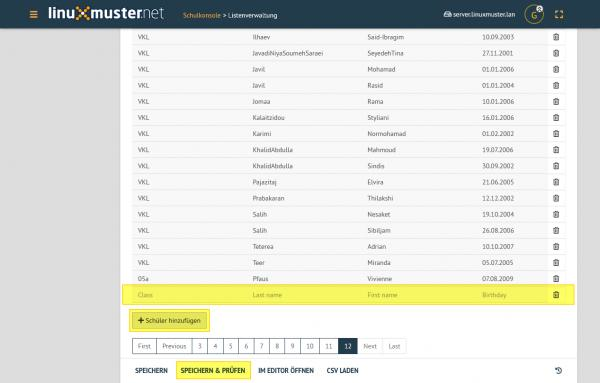Click the linuxmuster.net logo
600x383 pixels.
(106, 13)
